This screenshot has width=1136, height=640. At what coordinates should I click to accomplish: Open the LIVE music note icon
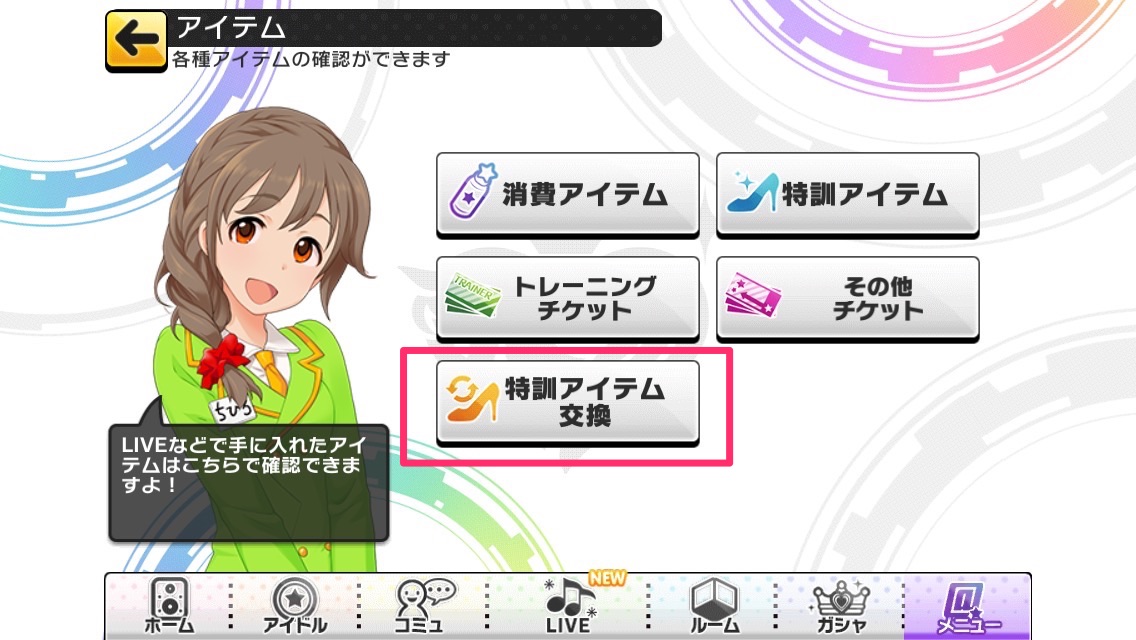[569, 606]
